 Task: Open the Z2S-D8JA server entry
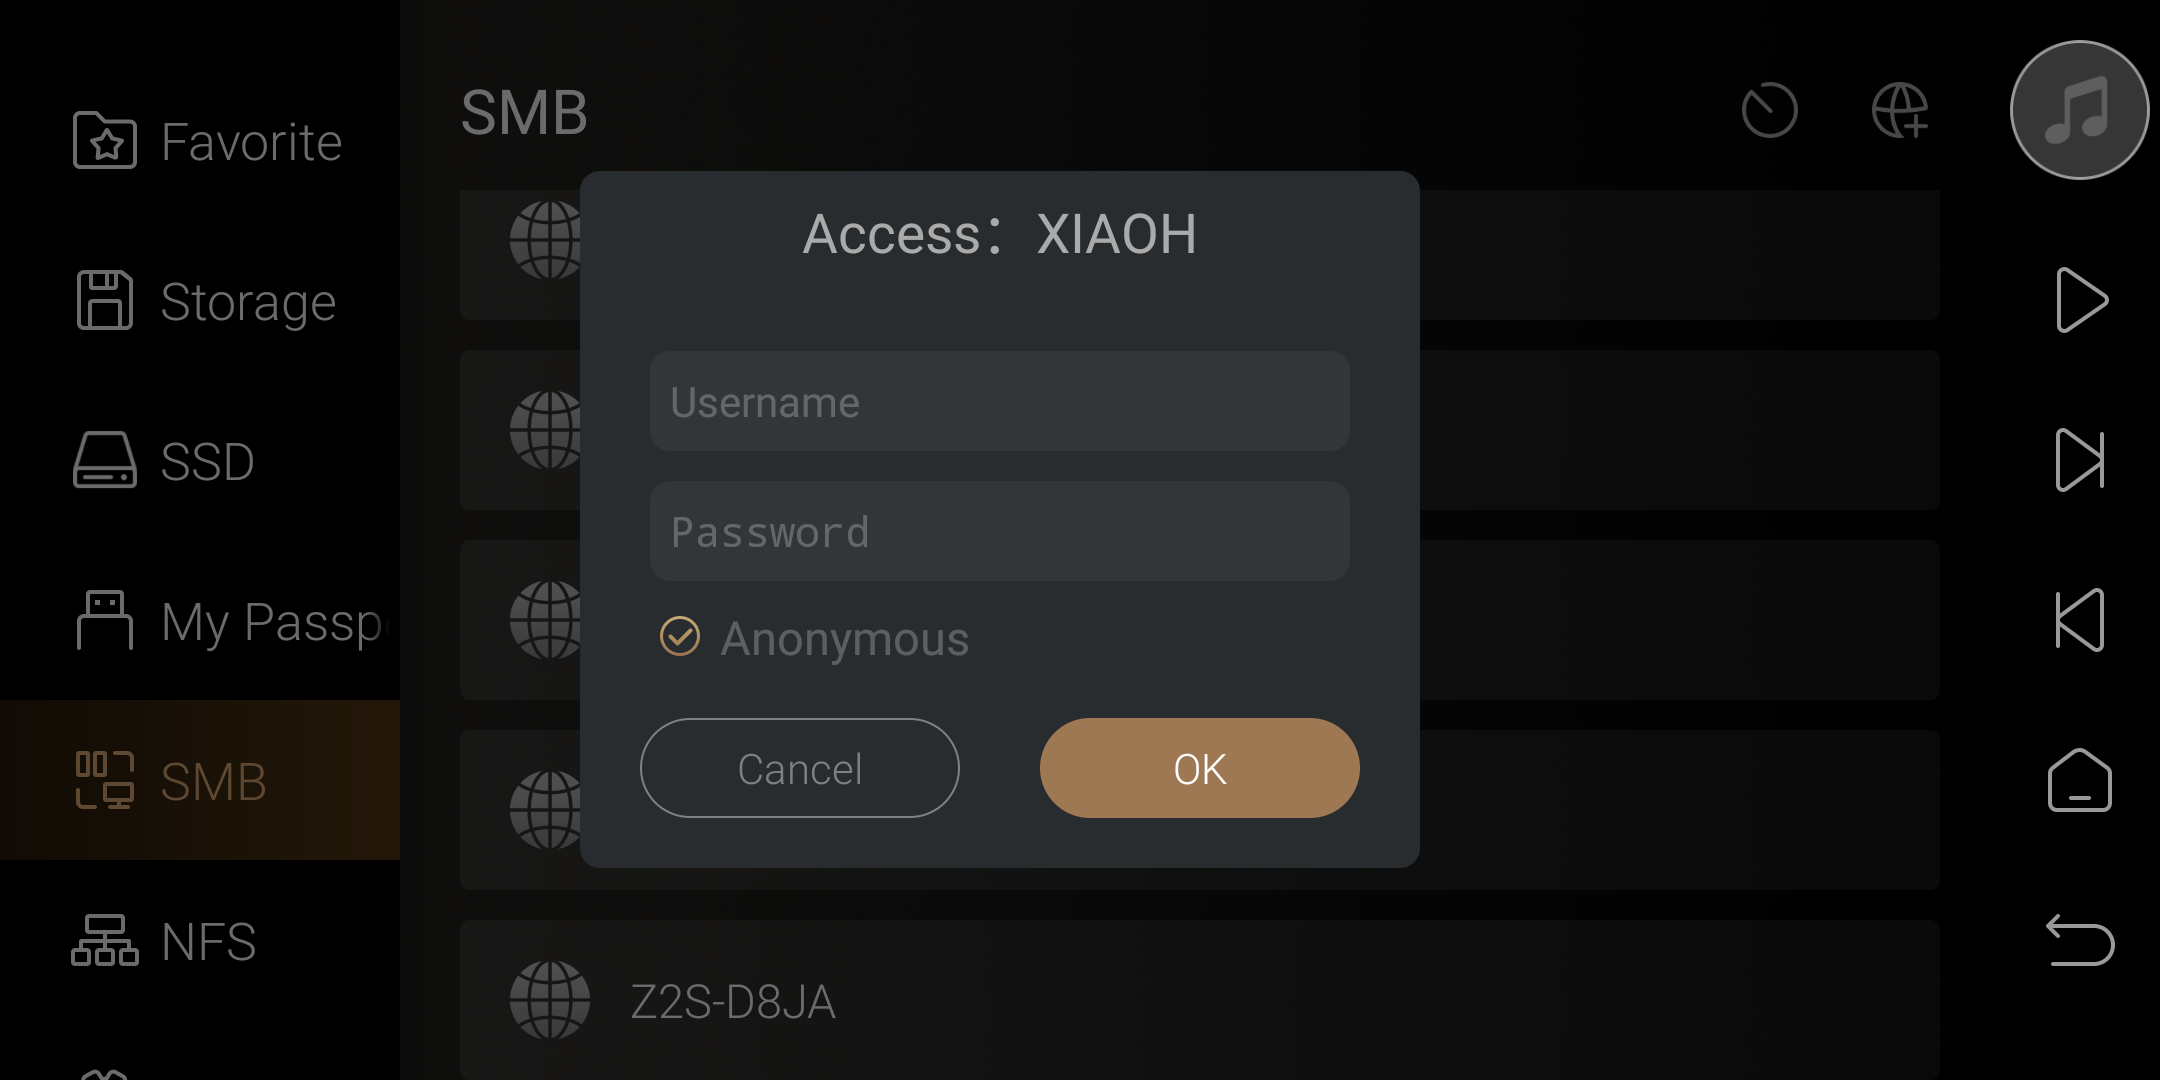pos(1200,1000)
